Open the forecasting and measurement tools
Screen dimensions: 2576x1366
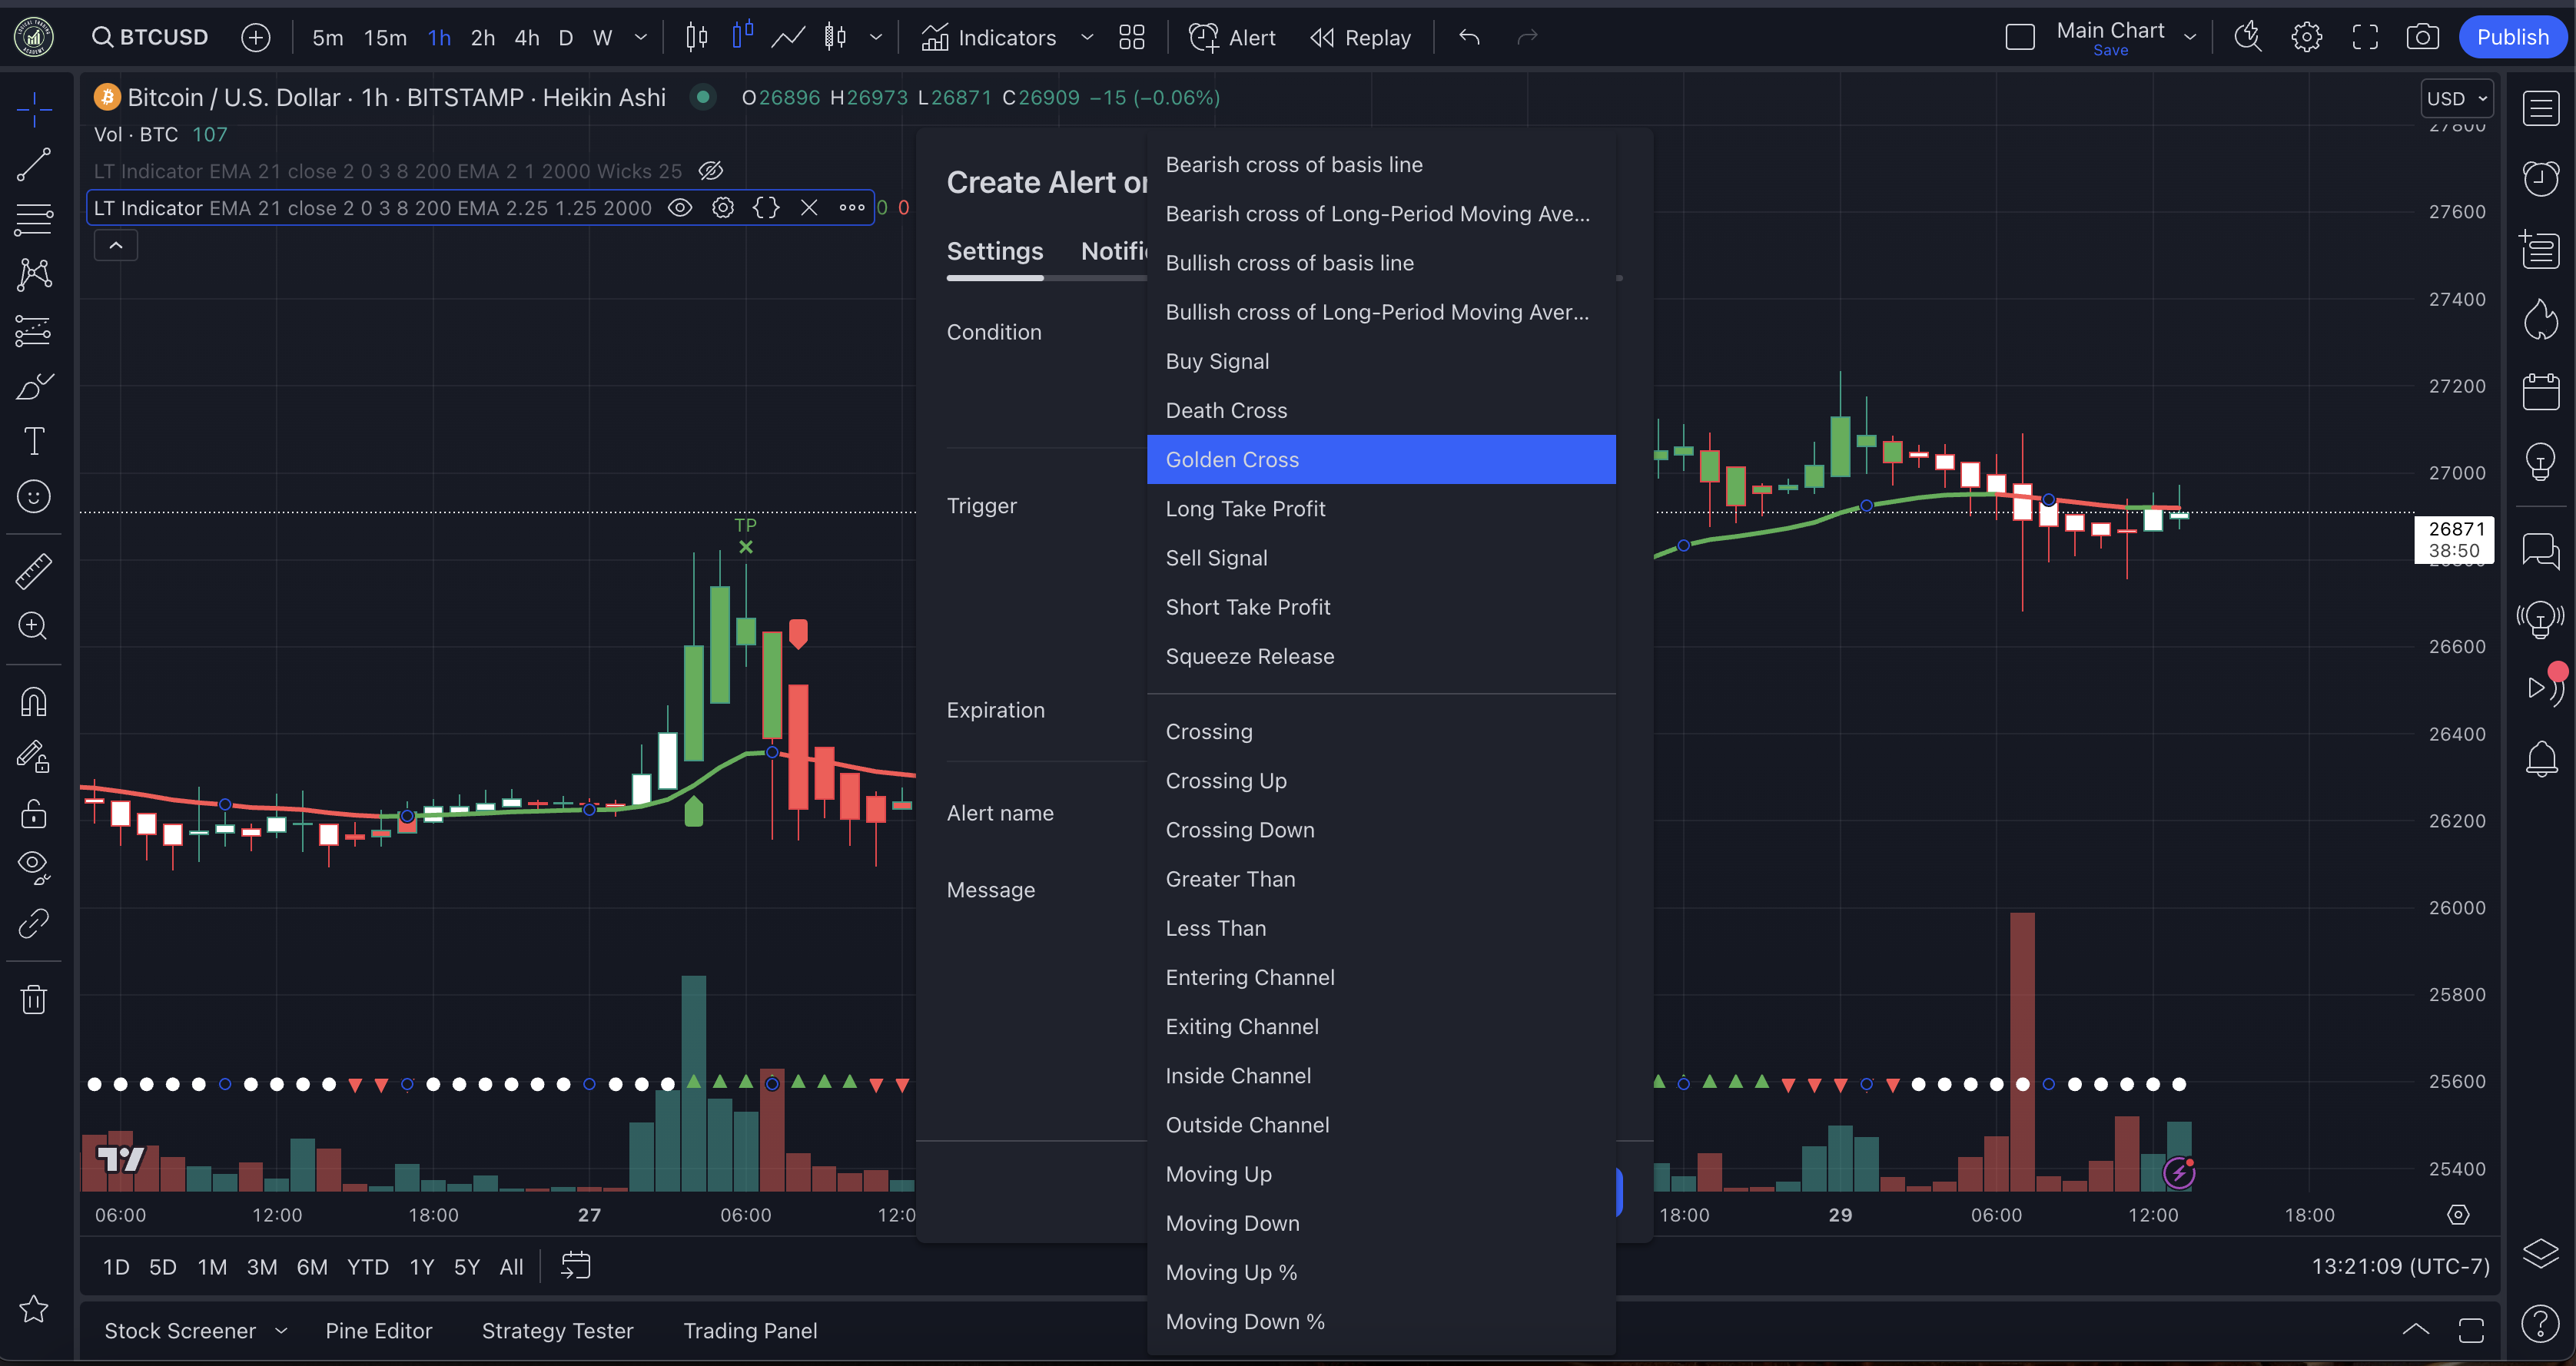[34, 330]
